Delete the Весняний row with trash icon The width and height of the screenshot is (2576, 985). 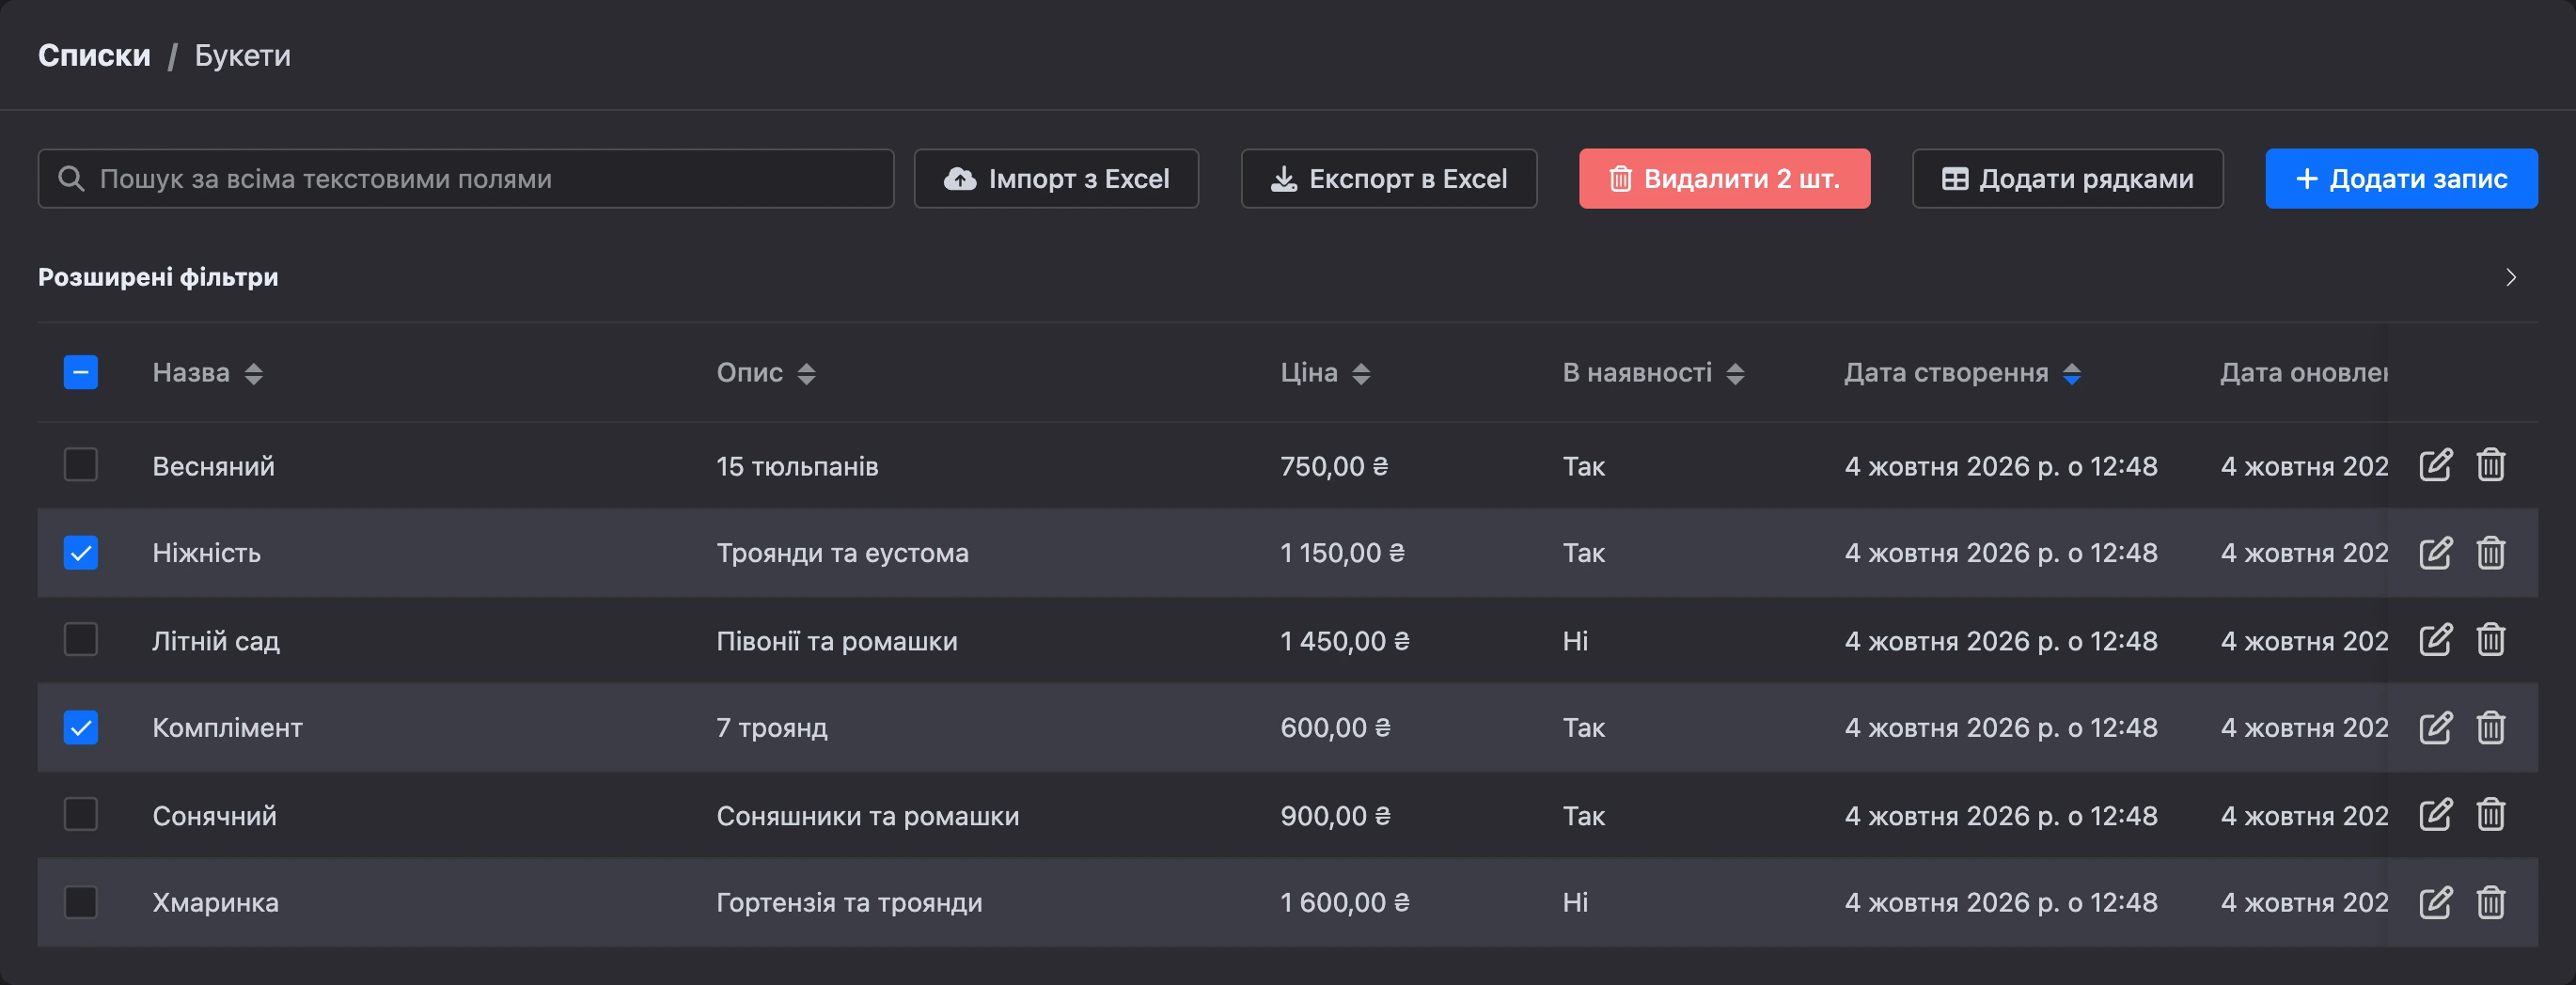click(2490, 465)
